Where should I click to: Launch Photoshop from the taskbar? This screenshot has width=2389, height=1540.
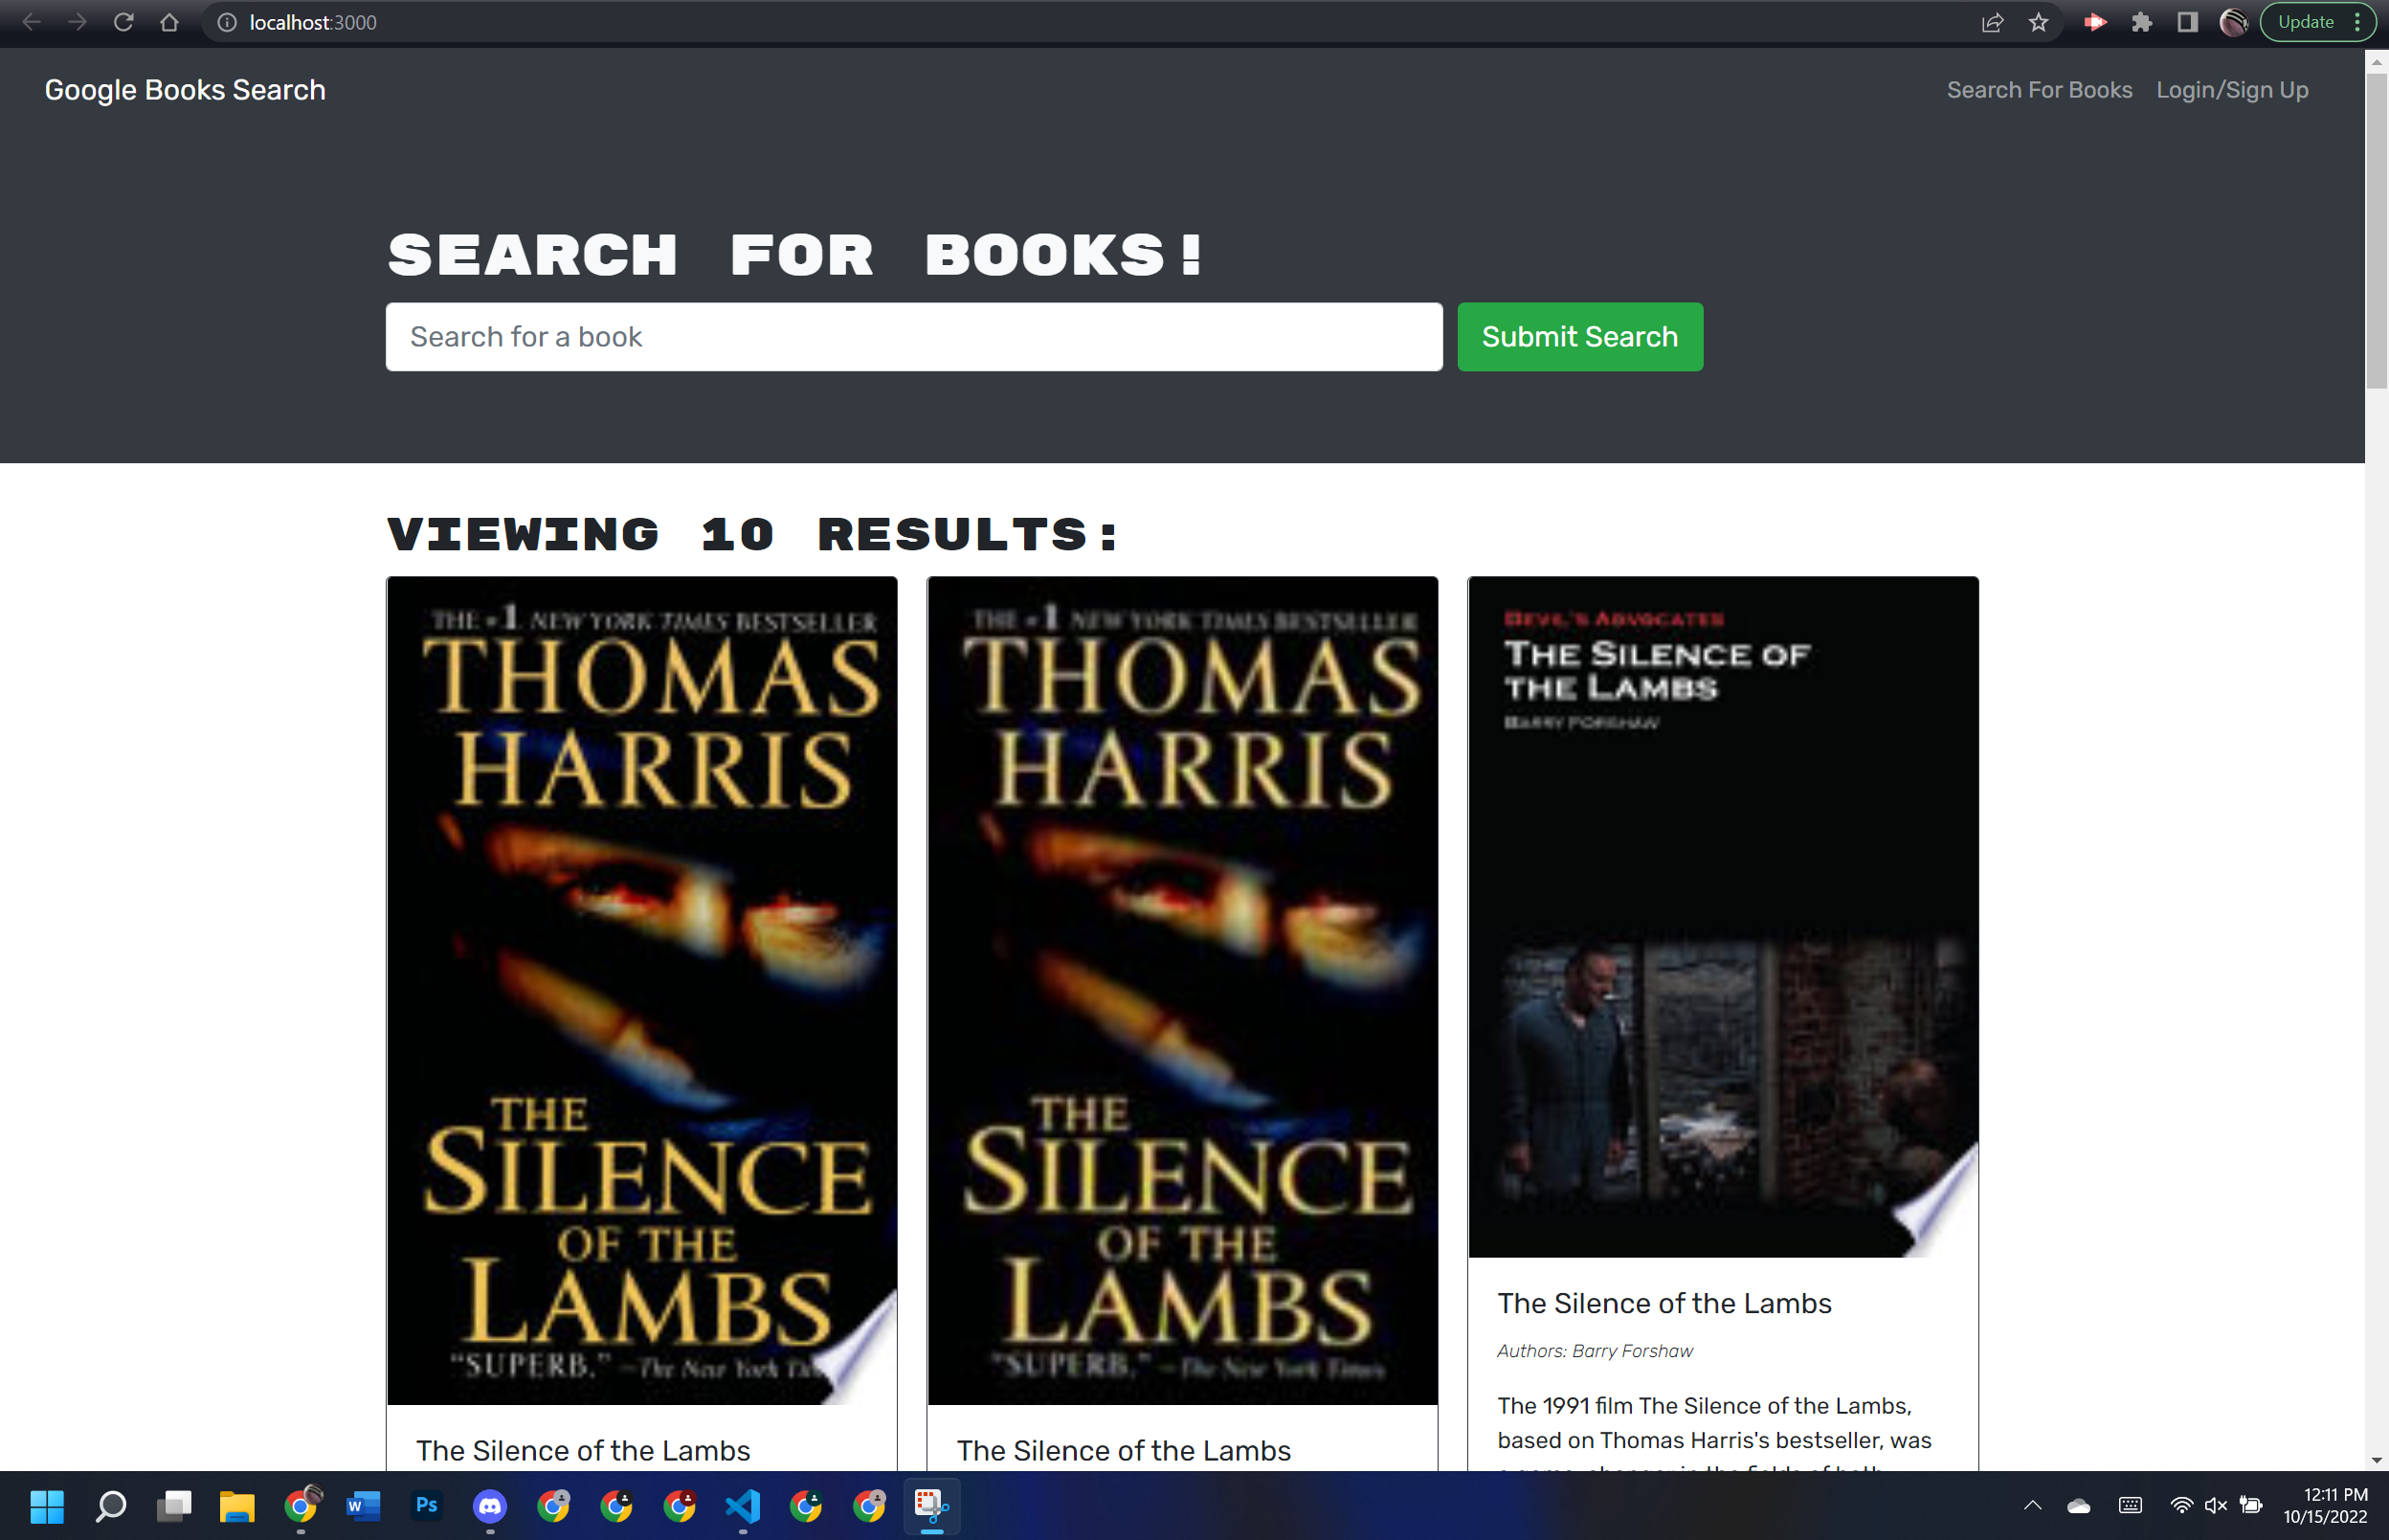point(426,1506)
